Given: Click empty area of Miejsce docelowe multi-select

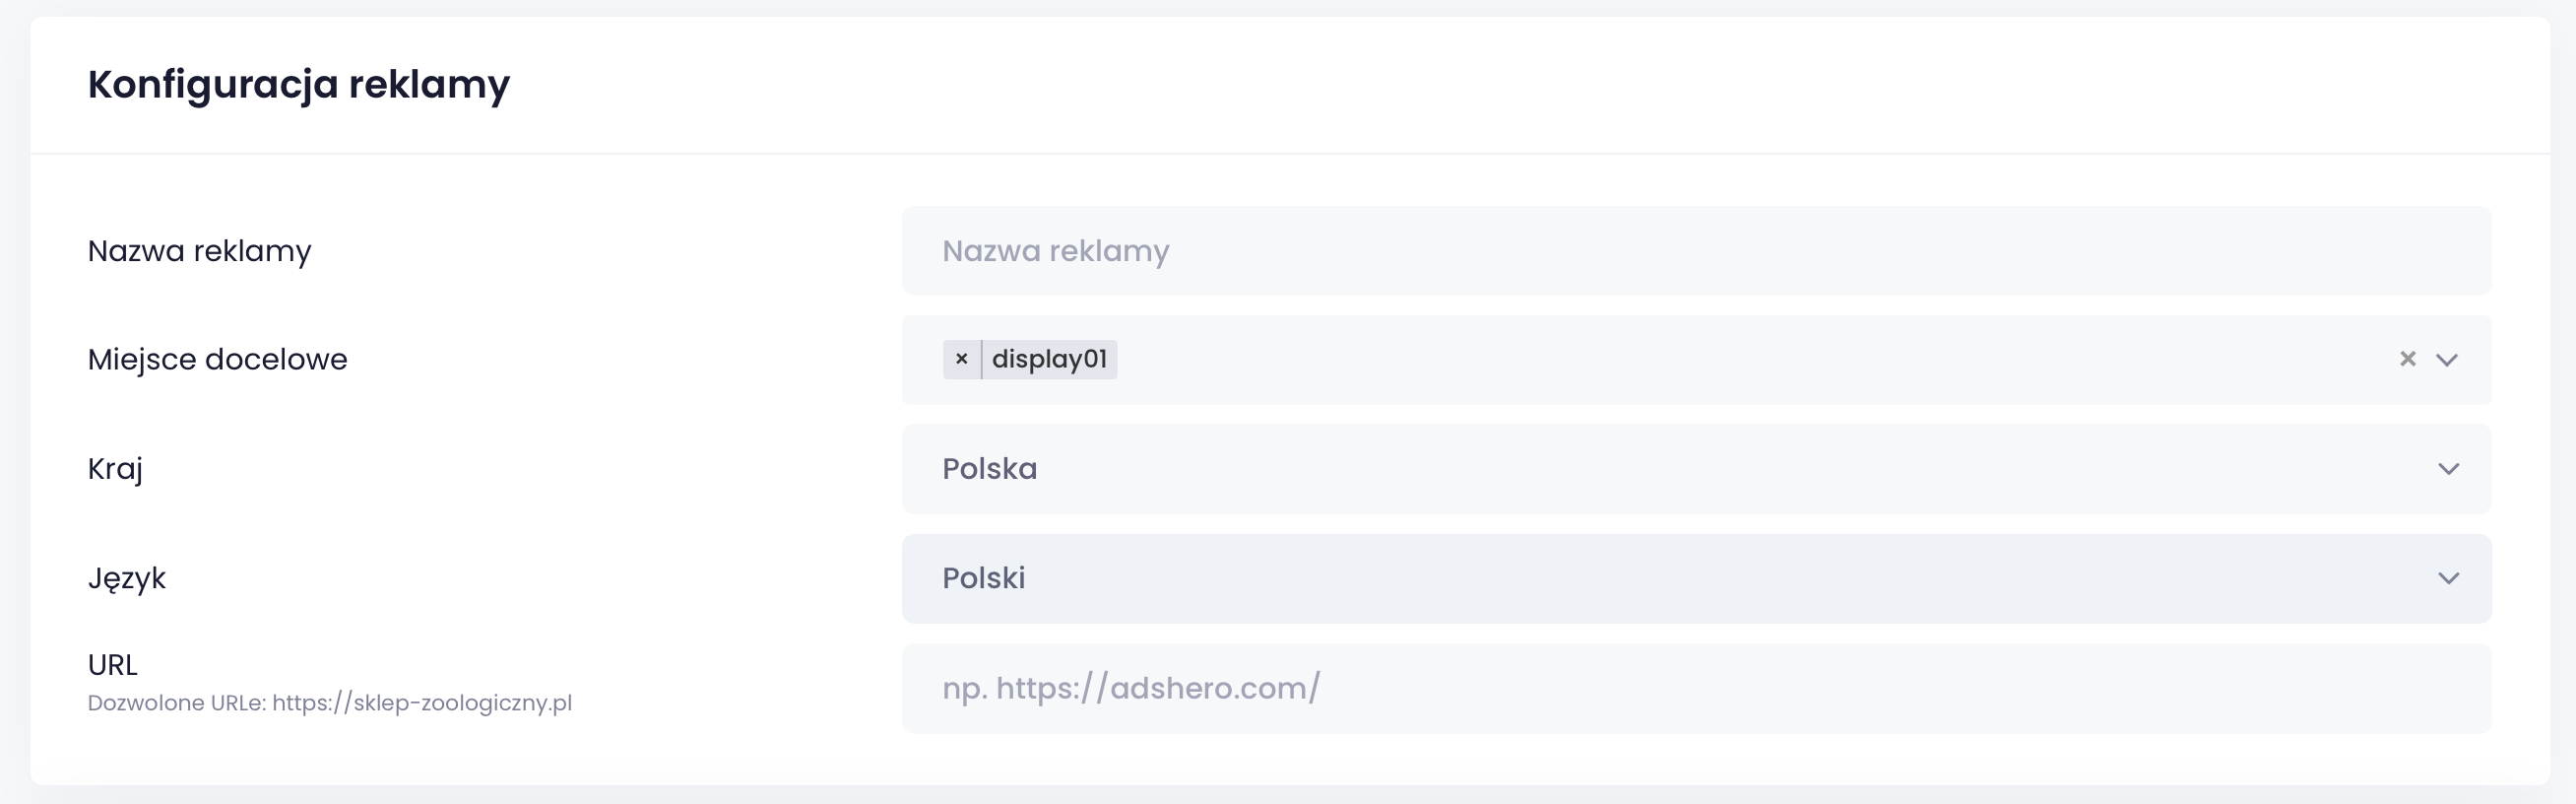Looking at the screenshot, I should tap(1700, 360).
